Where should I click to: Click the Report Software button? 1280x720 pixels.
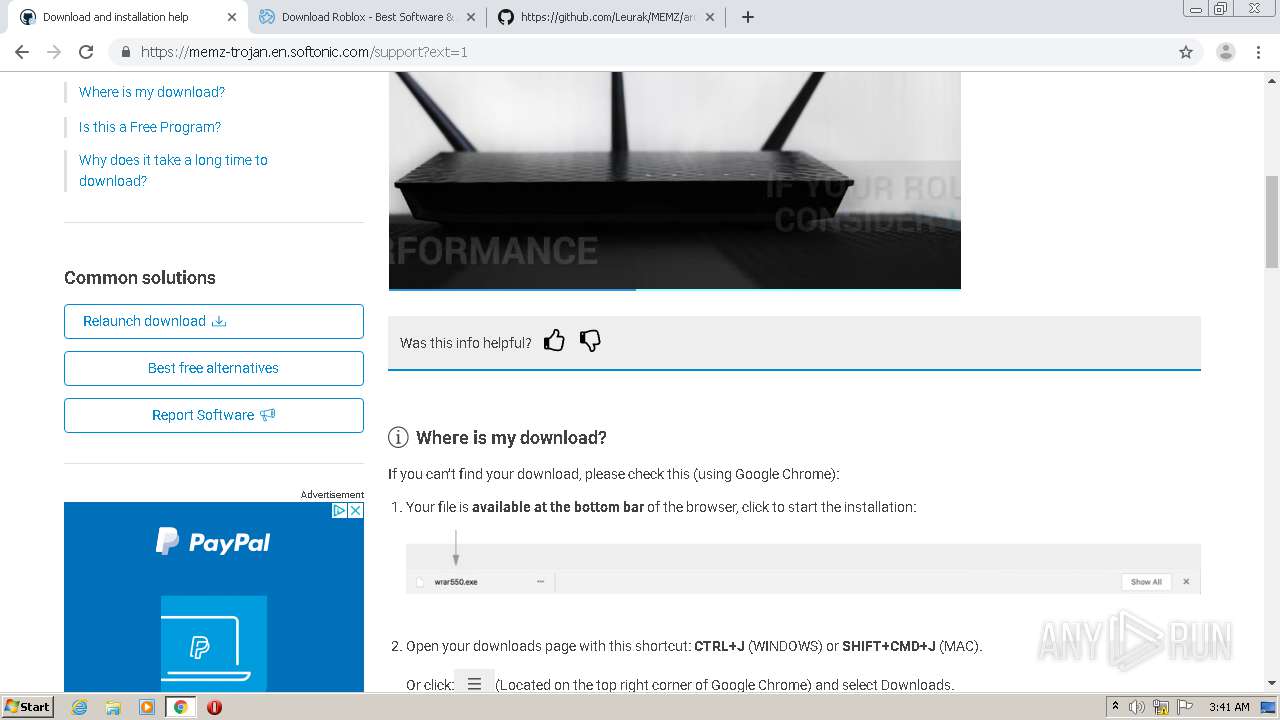214,415
